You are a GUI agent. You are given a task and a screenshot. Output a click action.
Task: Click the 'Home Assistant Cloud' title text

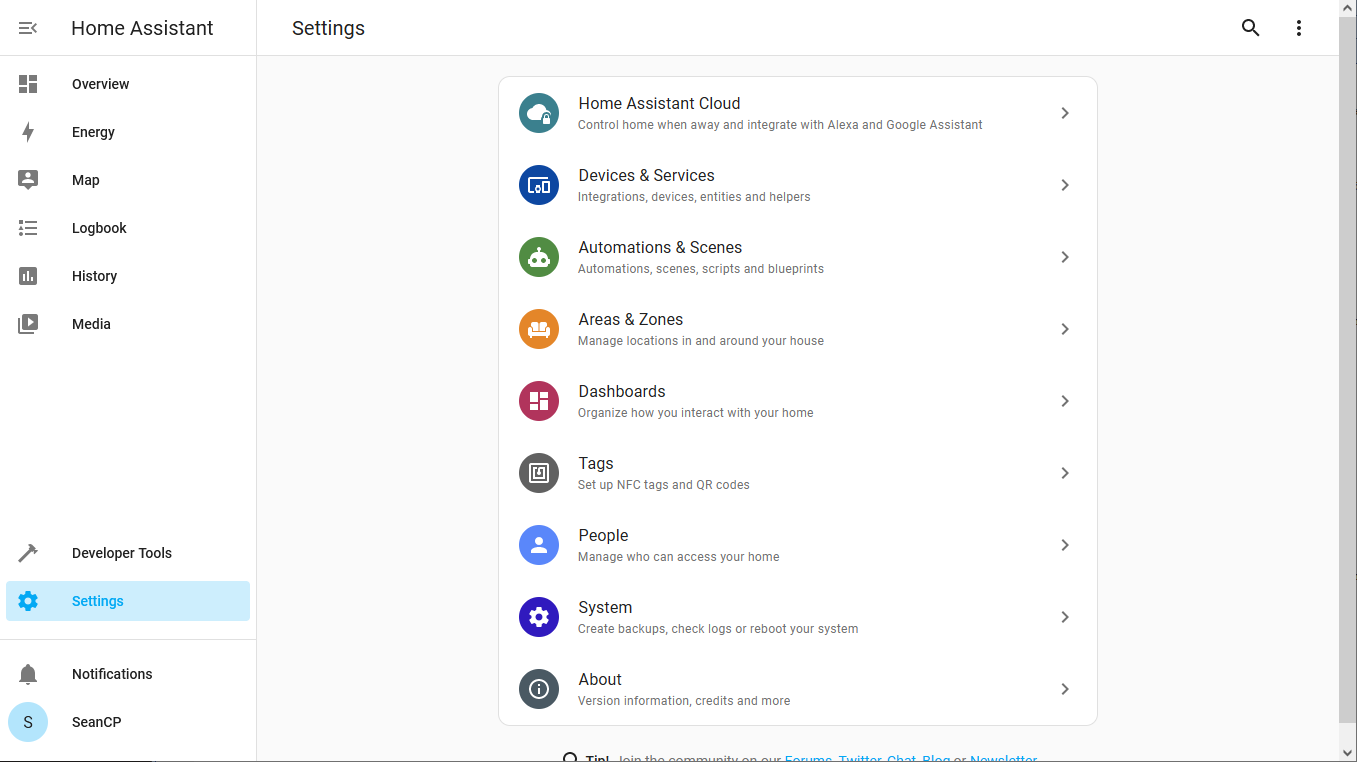(659, 103)
